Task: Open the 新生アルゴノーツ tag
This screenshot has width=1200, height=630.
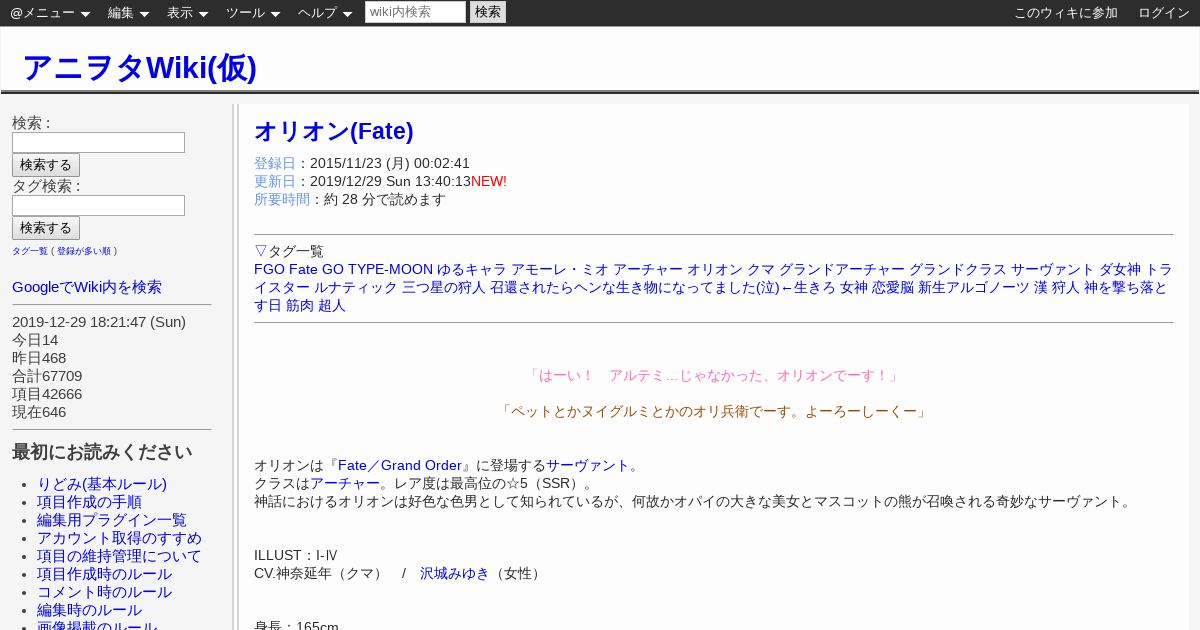Action: point(974,287)
